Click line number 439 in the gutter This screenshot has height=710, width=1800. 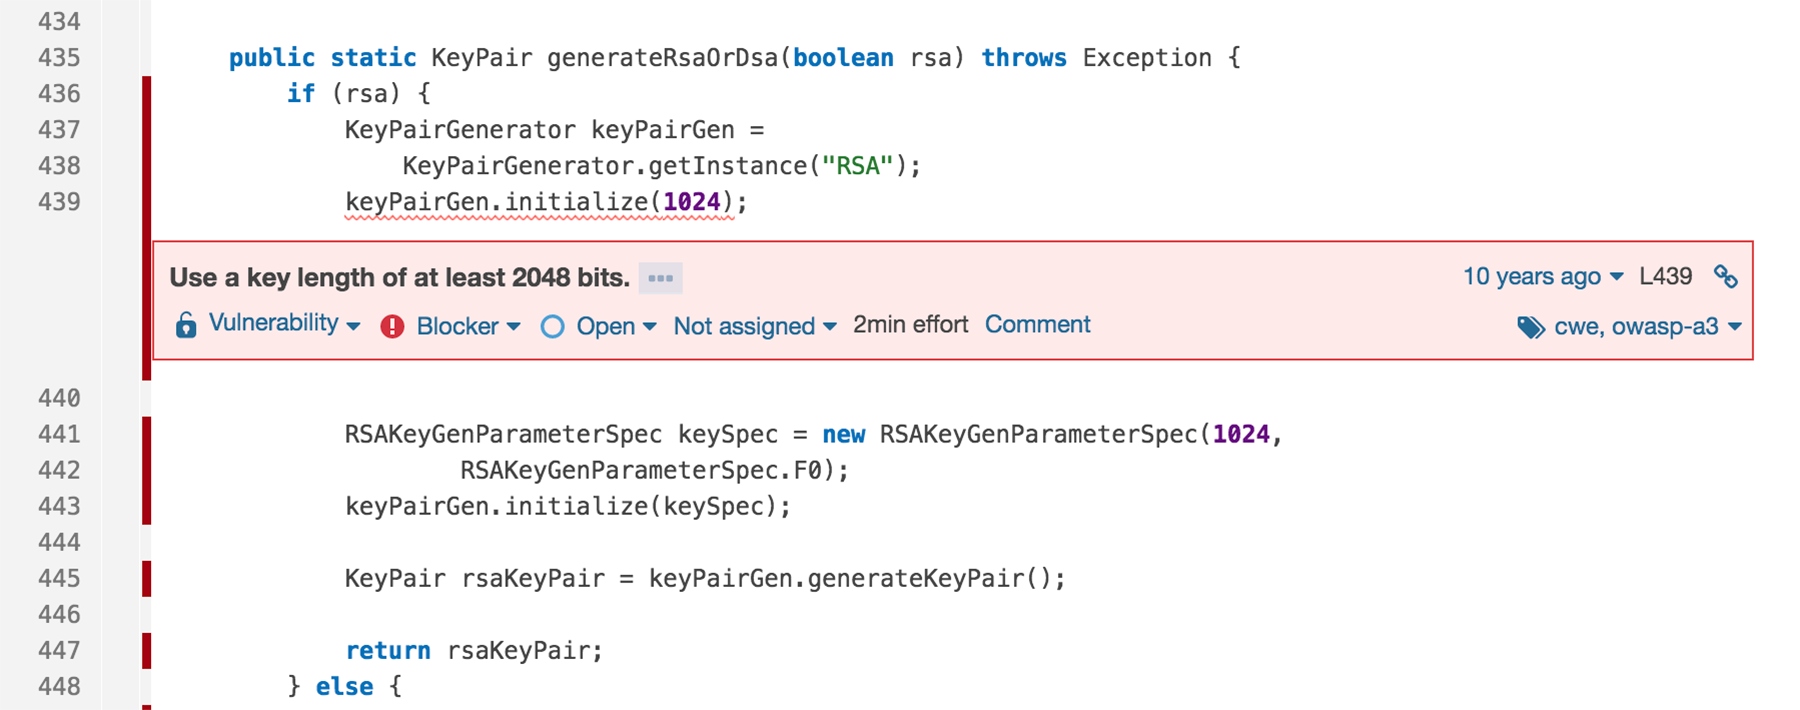59,202
